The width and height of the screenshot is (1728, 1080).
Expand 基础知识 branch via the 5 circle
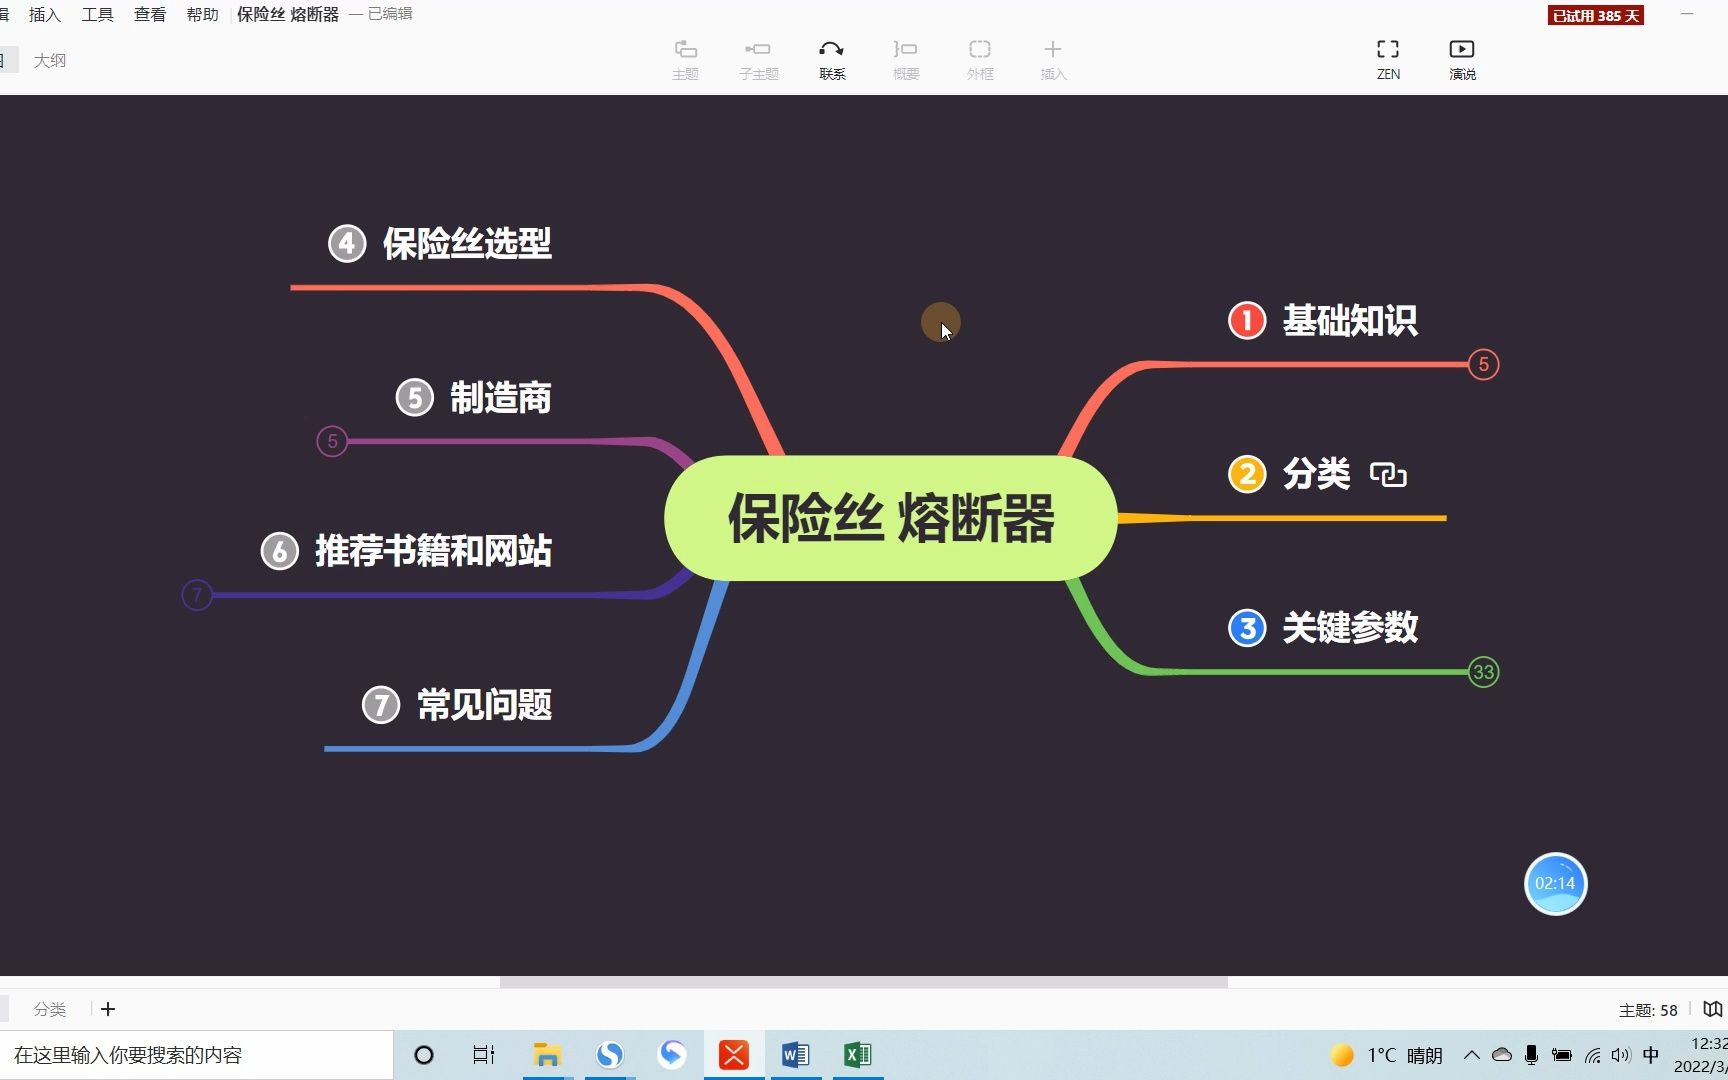tap(1484, 364)
